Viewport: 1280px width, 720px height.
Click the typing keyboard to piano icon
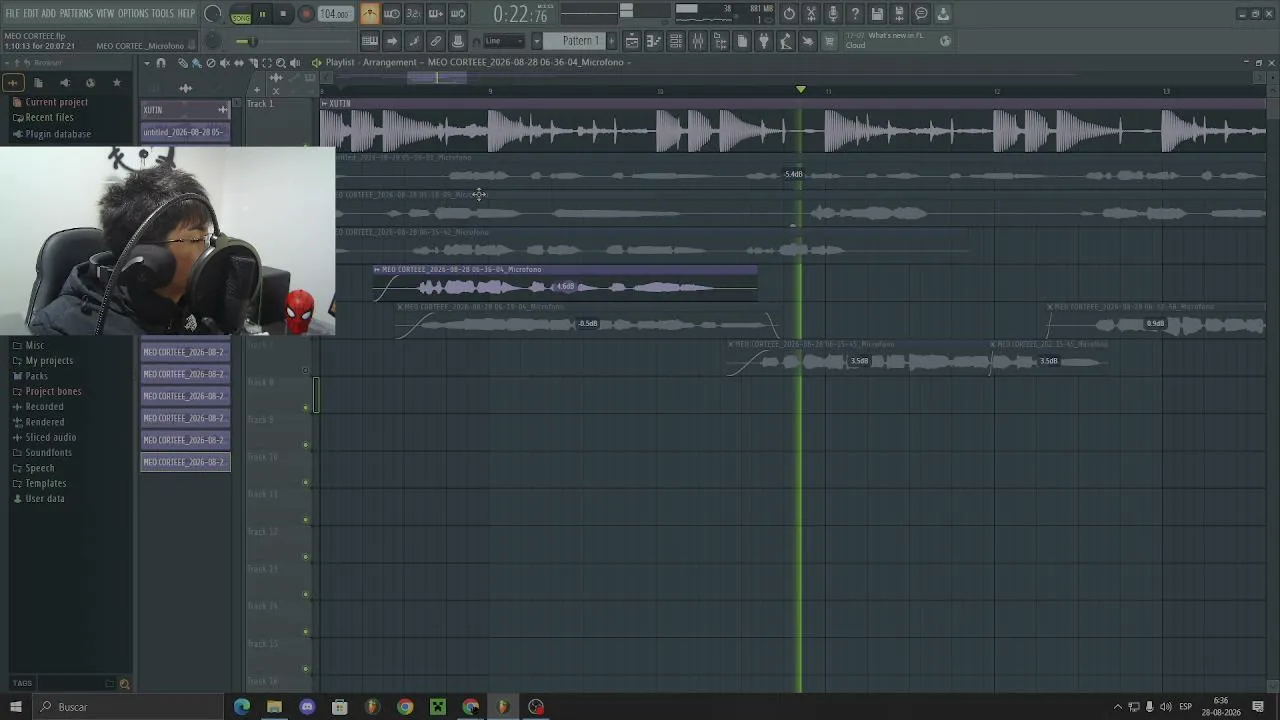tap(369, 41)
